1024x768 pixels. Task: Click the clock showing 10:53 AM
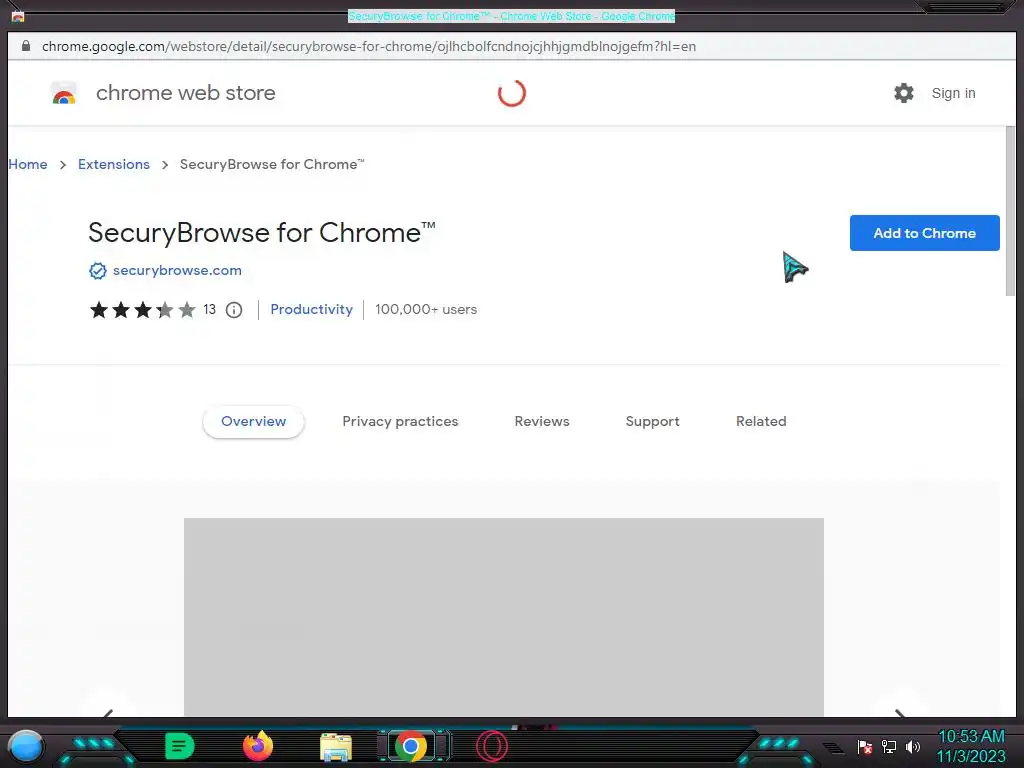click(971, 737)
